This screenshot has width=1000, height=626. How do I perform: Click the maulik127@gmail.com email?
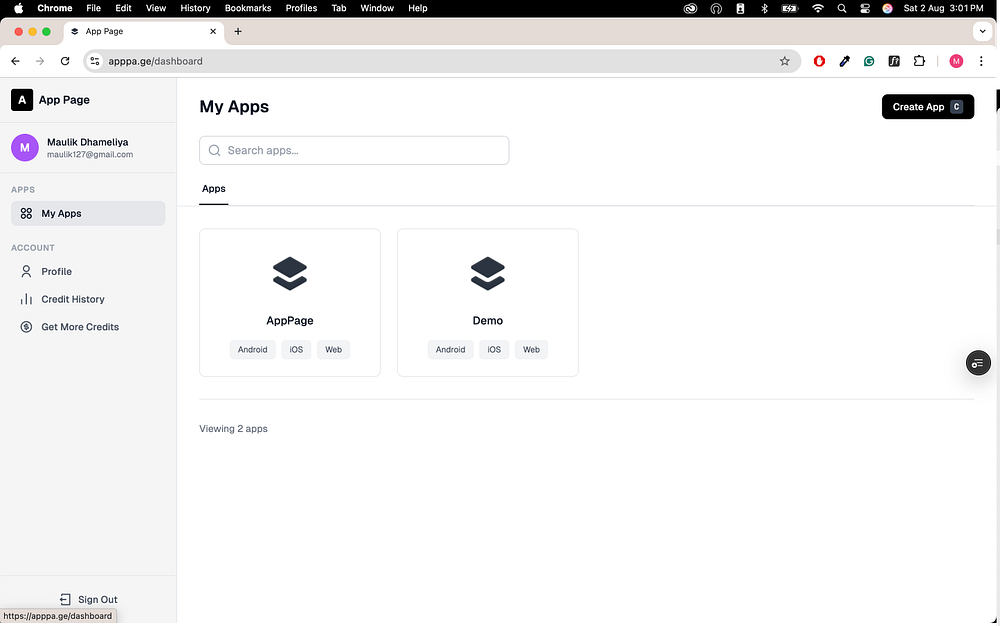point(90,154)
